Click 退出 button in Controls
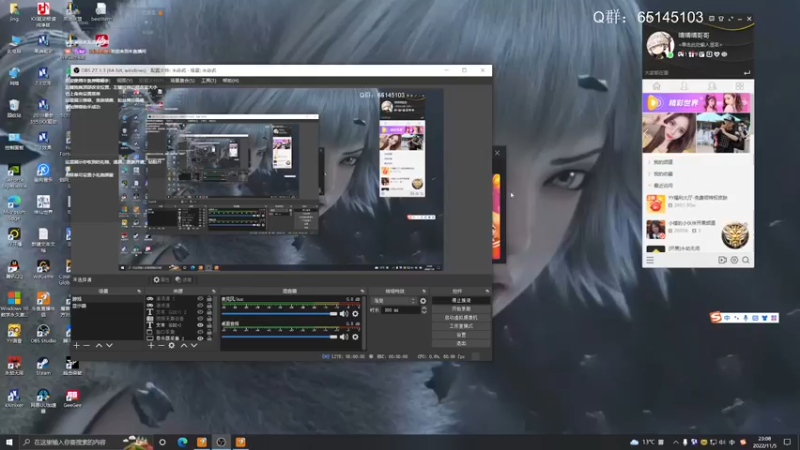Screen dimensions: 800x450 [461, 343]
